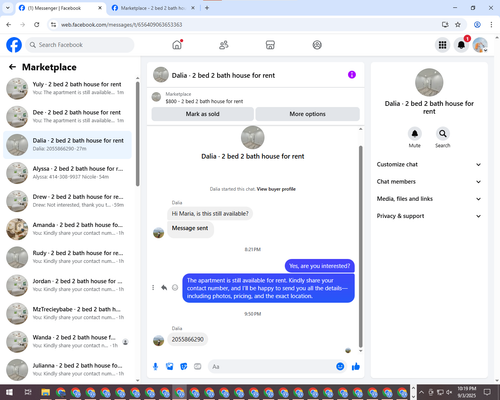Open the purple conversation information icon
500x400 pixels.
point(352,75)
